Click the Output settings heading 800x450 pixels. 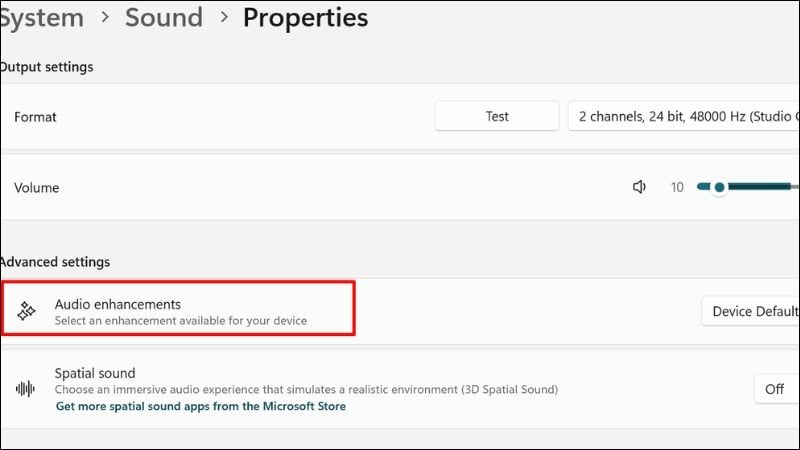(46, 67)
